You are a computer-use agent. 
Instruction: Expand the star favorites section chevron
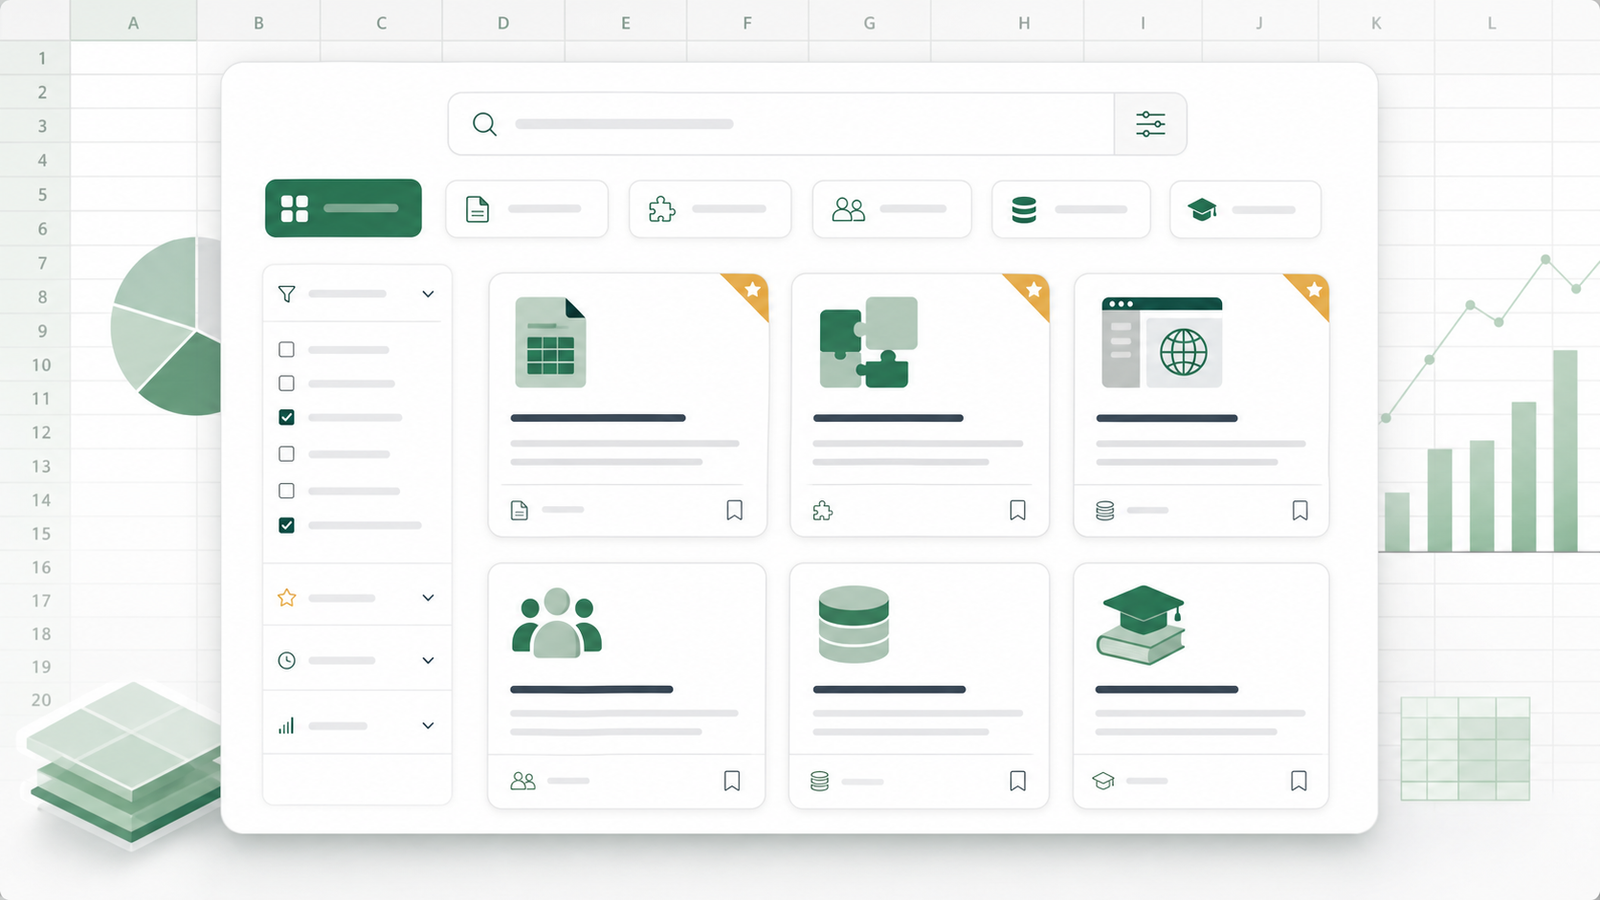[x=428, y=598]
